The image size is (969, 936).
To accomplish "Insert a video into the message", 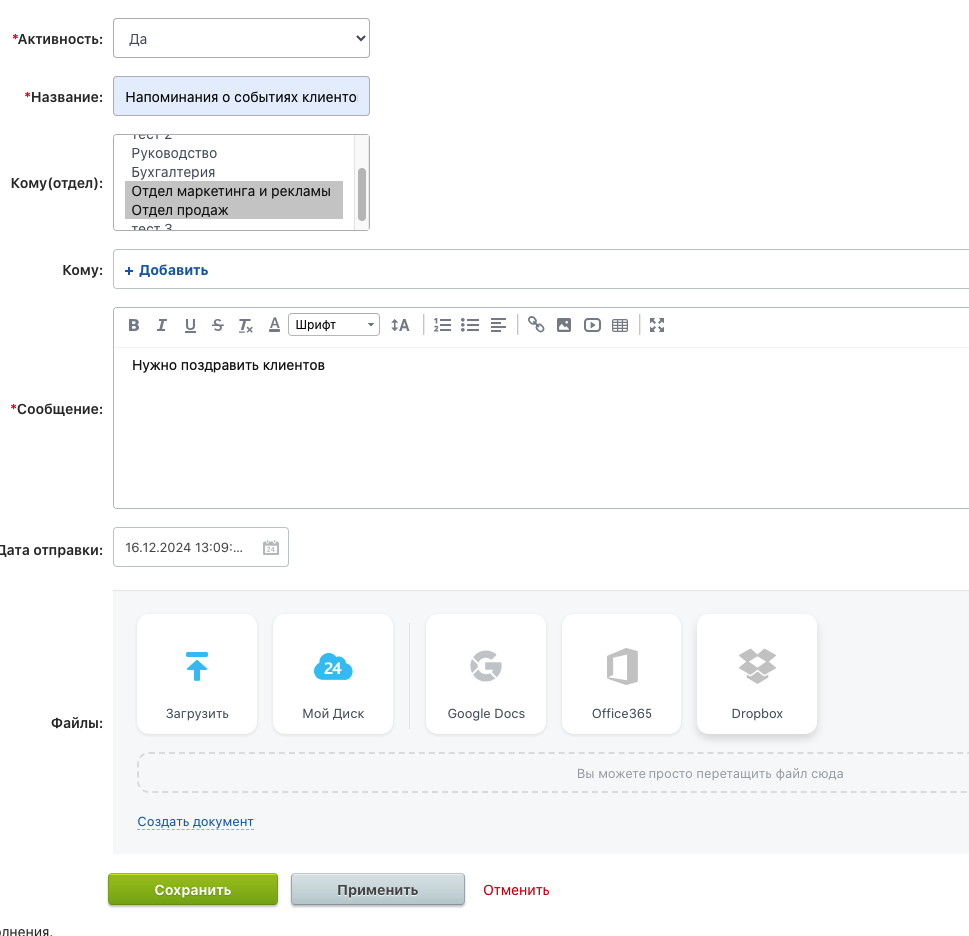I will 592,325.
